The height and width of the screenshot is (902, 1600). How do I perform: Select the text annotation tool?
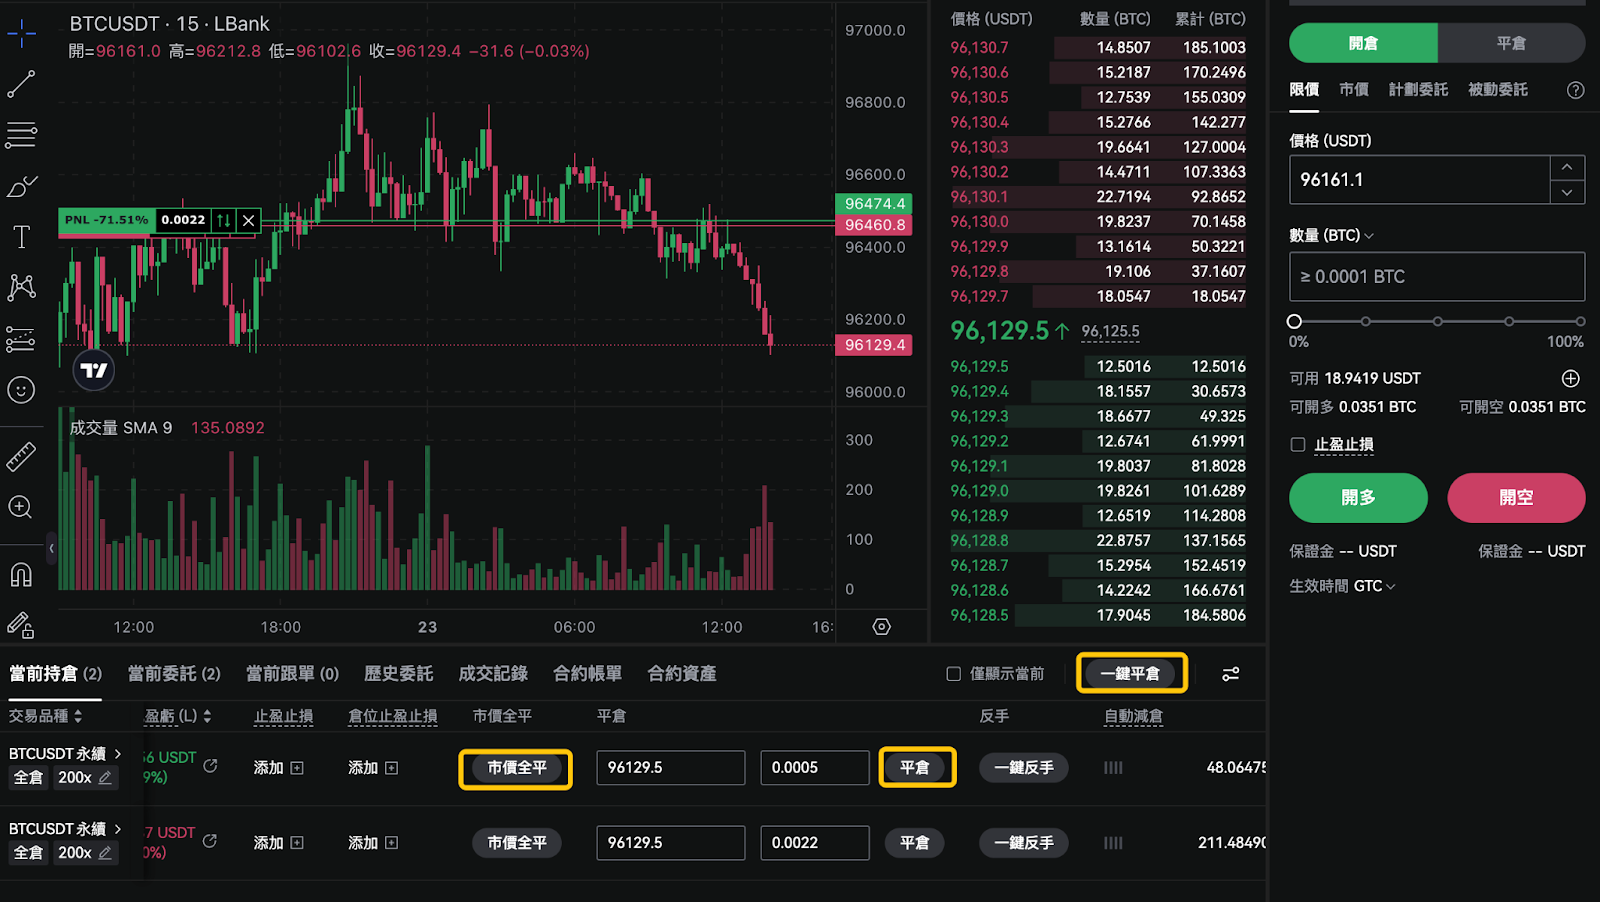pos(21,237)
